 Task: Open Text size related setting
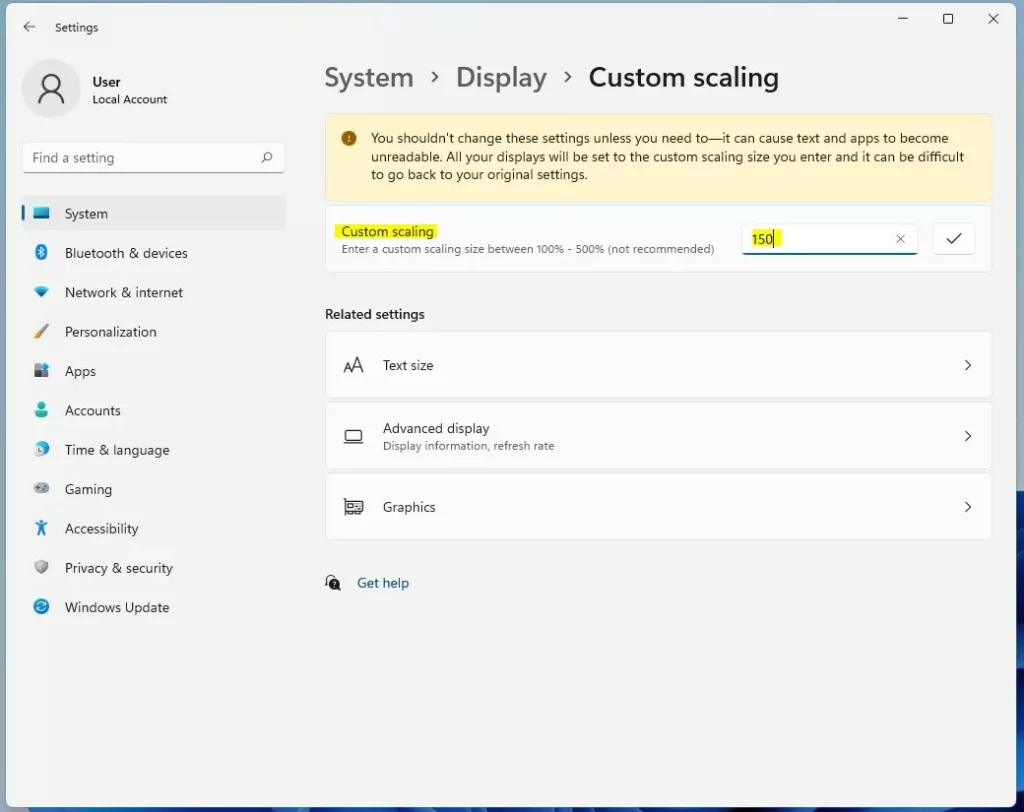[x=658, y=365]
